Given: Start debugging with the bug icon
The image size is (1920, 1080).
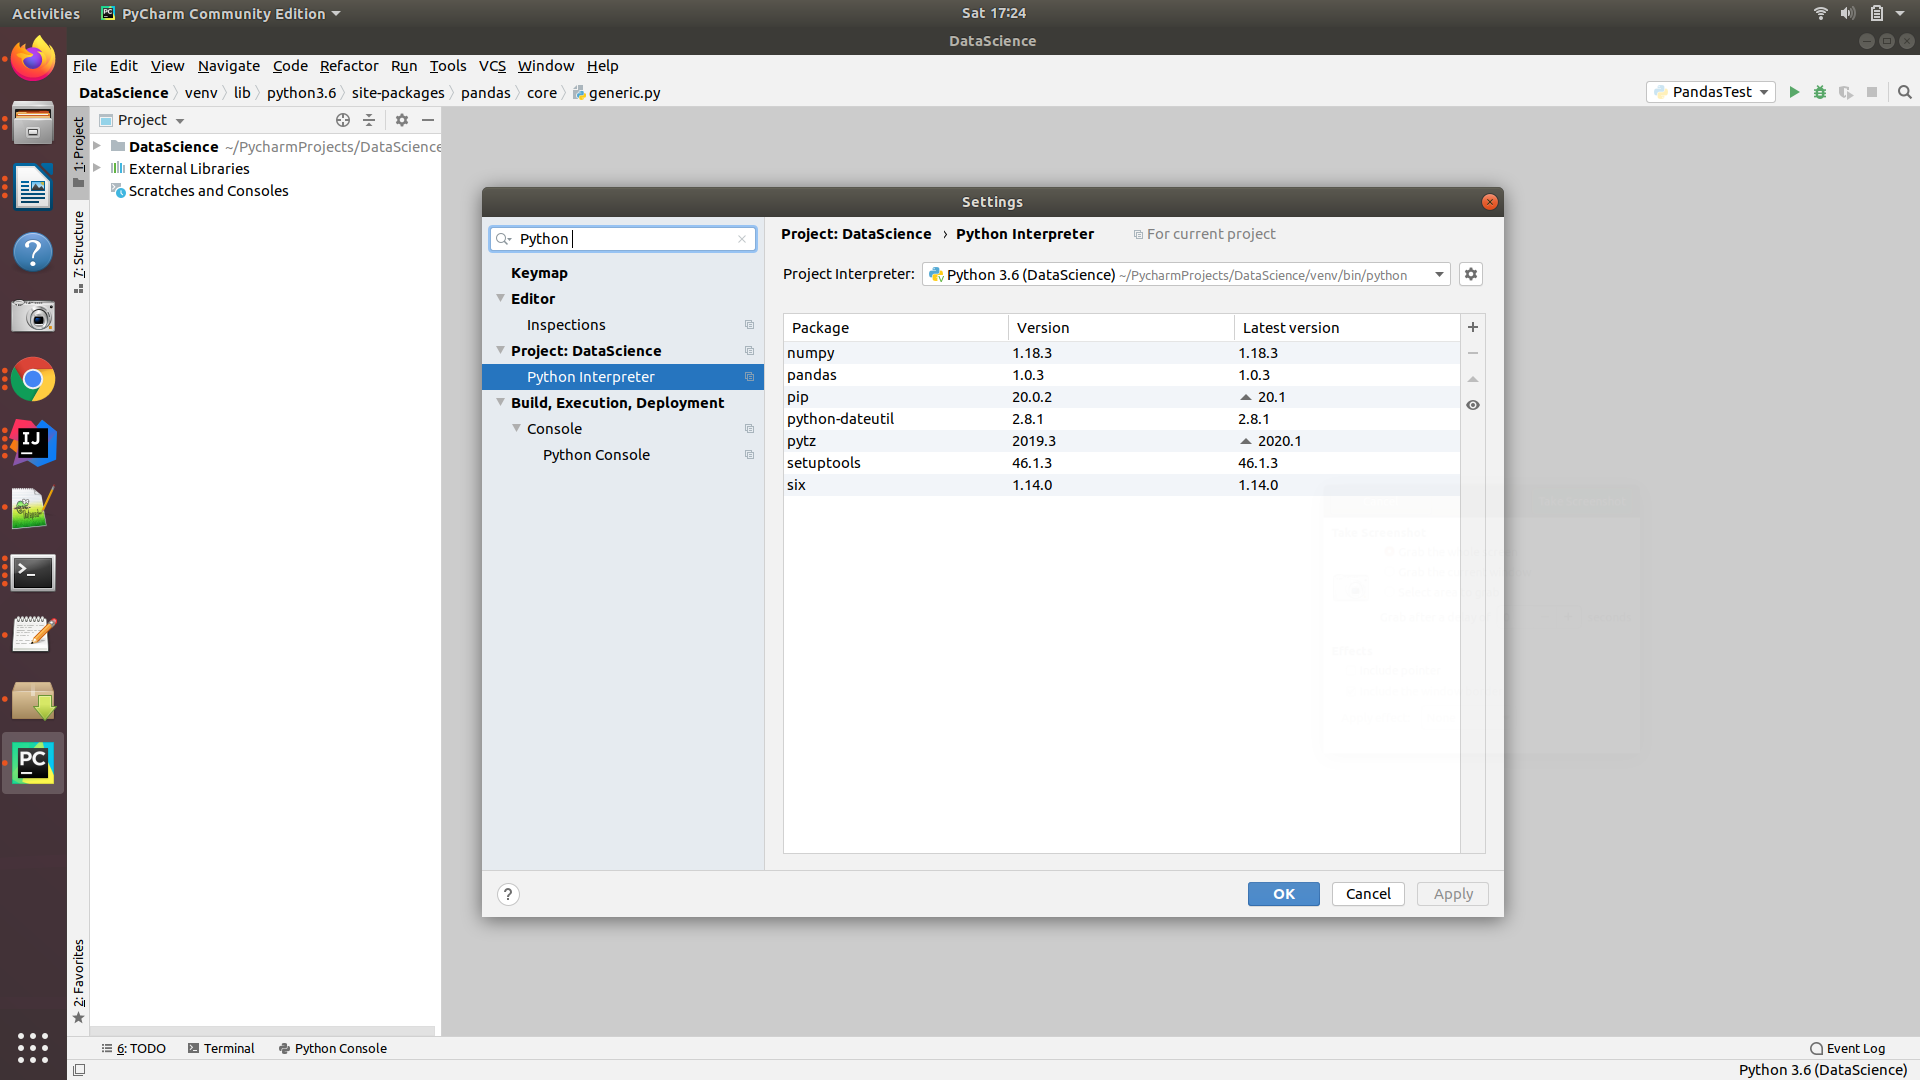Looking at the screenshot, I should point(1820,92).
